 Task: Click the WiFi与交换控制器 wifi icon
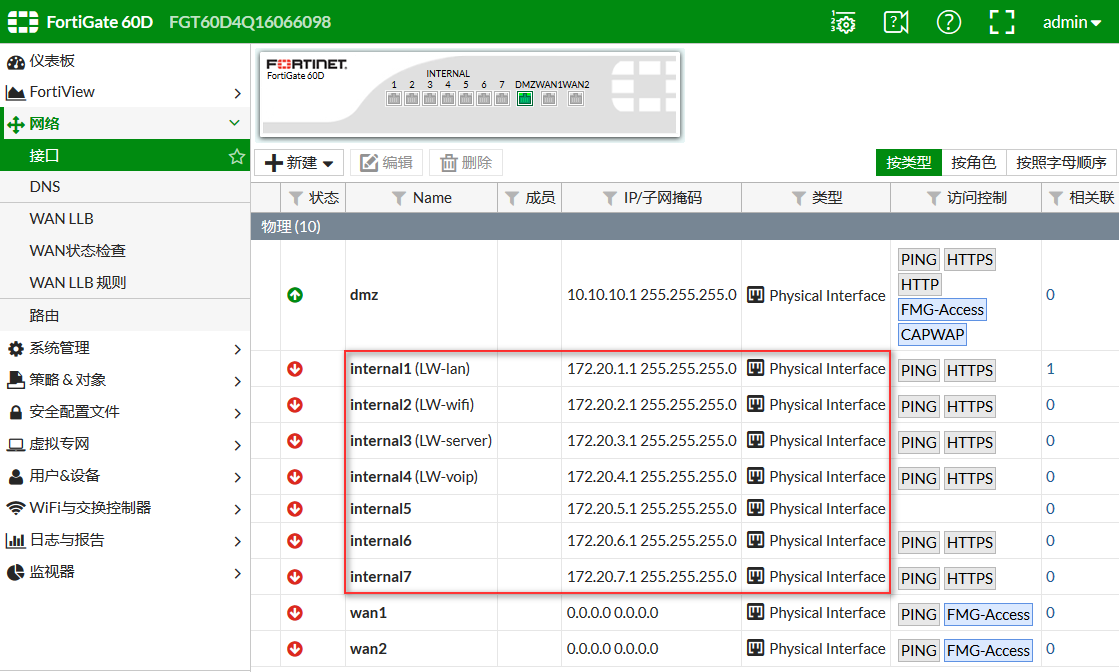pos(16,509)
